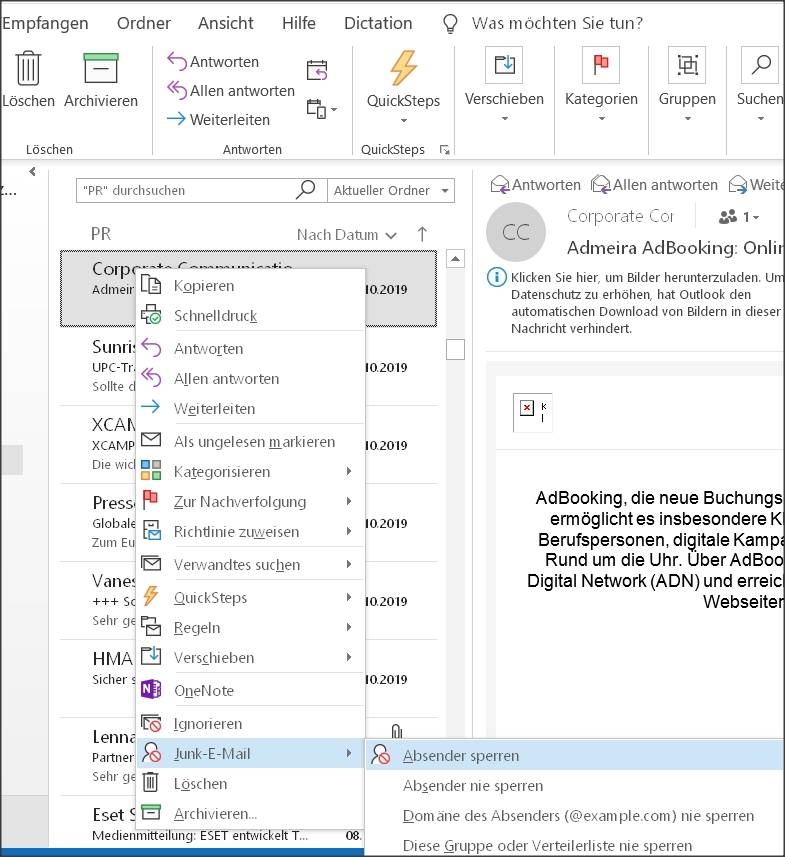This screenshot has width=785, height=857.
Task: Click the QuickSteps lightning icon in ribbon
Action: pos(403,68)
